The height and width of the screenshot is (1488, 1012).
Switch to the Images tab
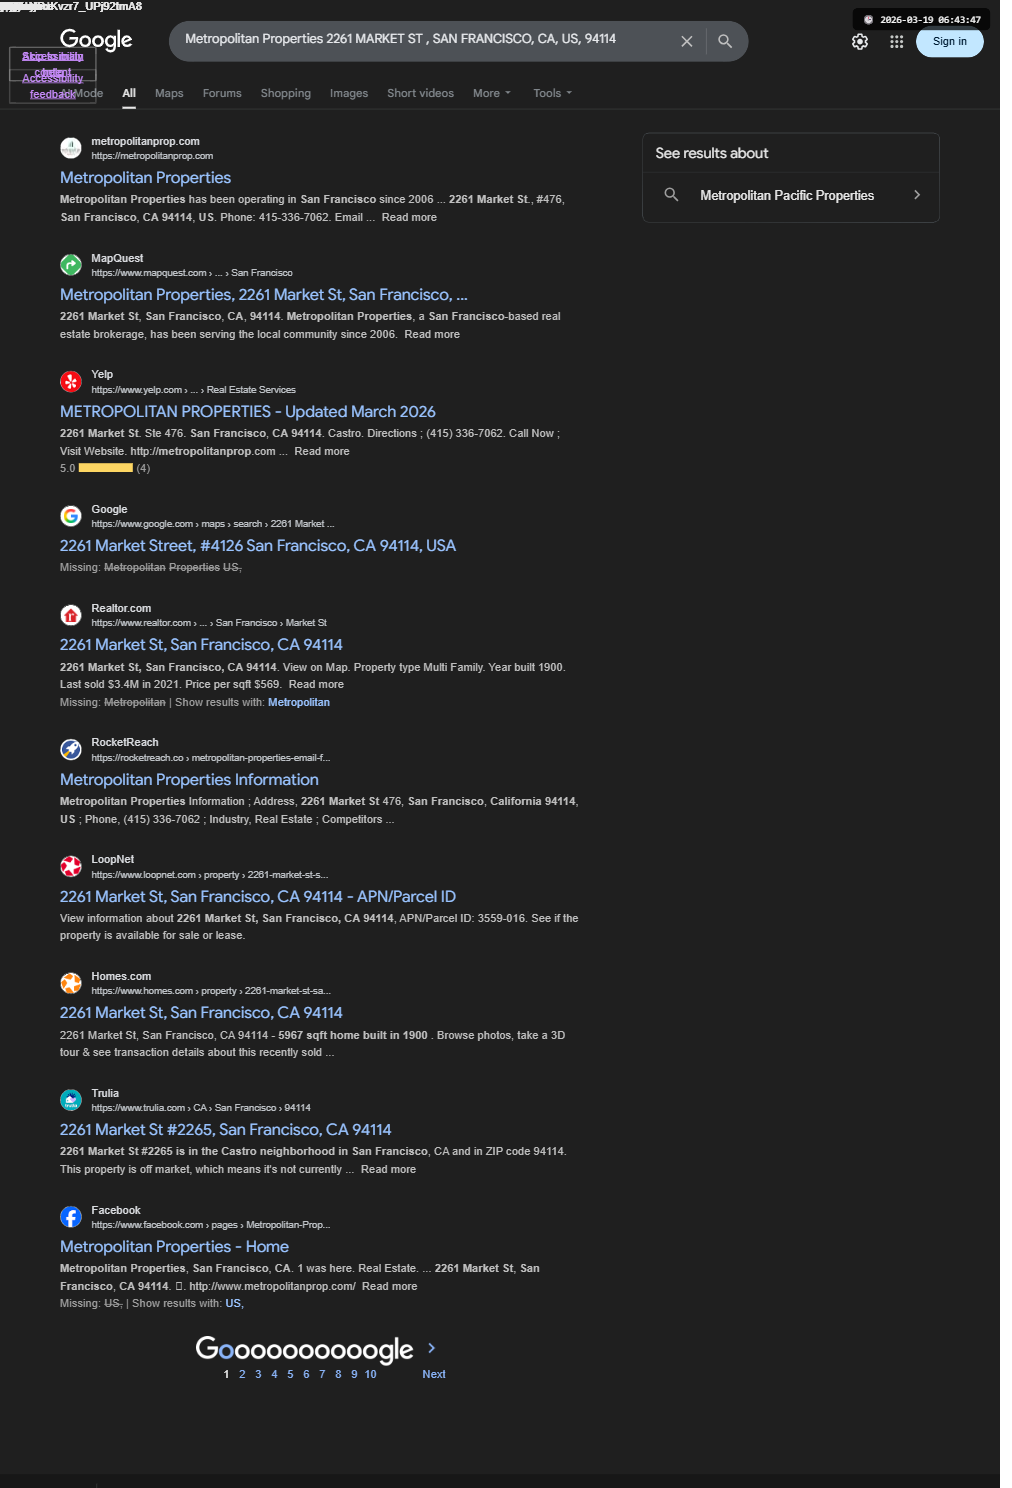[349, 93]
